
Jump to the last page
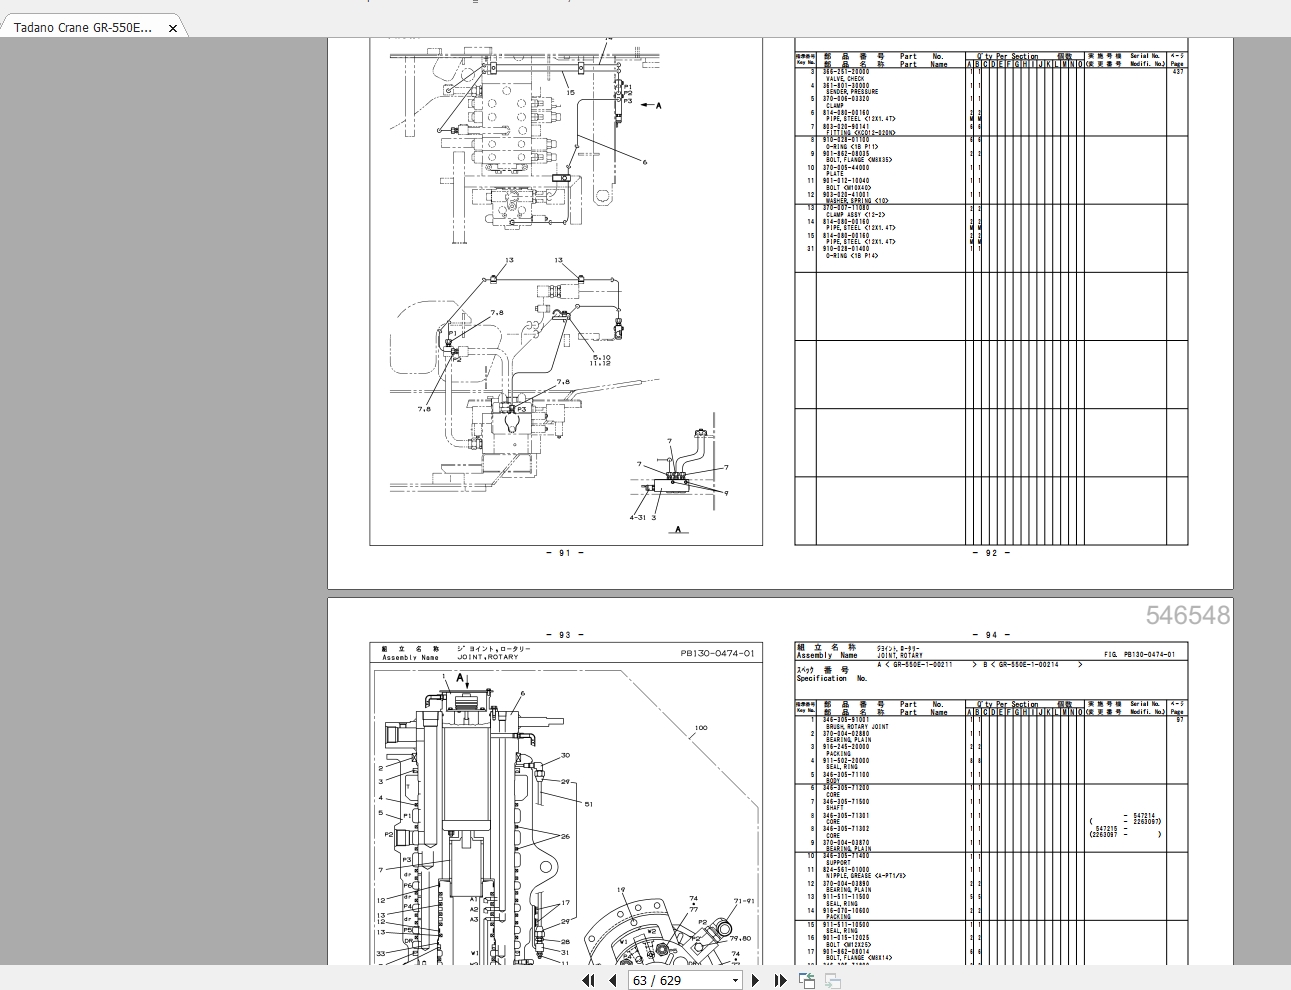781,981
